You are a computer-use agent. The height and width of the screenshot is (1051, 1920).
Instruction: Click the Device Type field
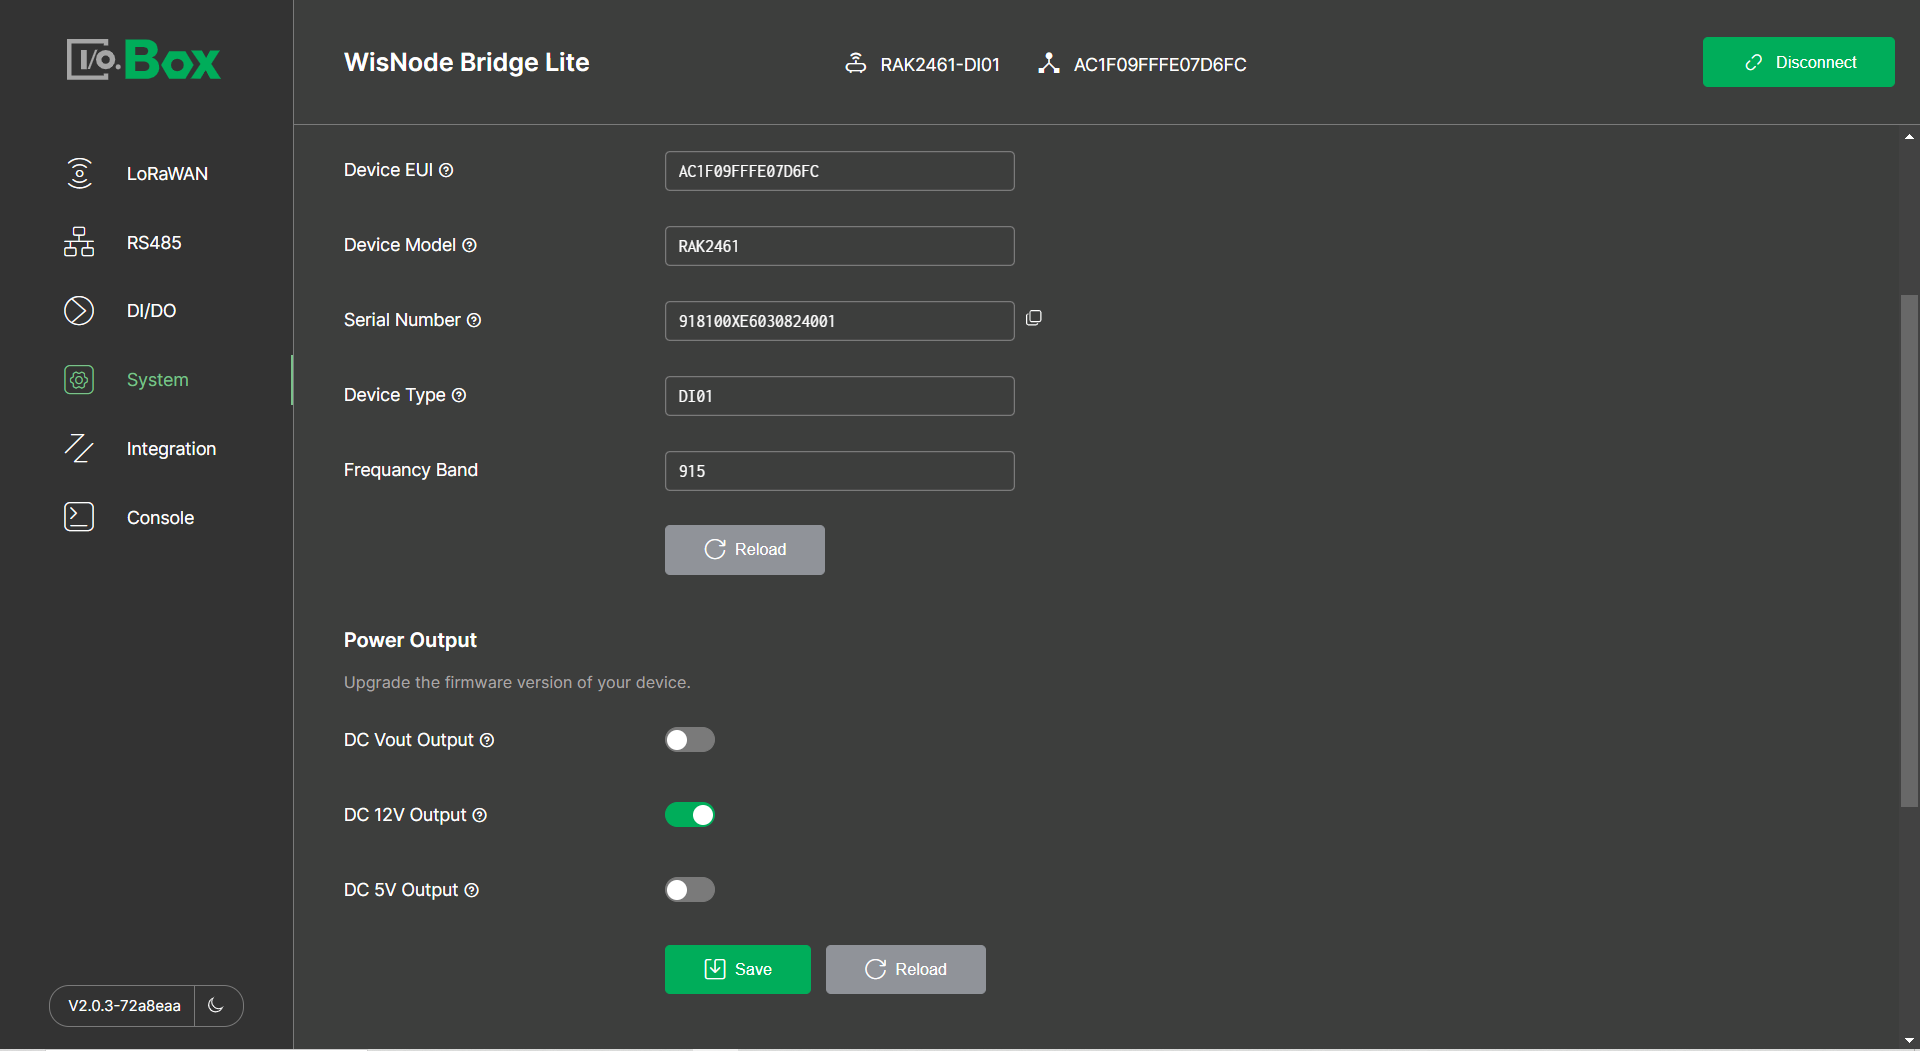pos(840,396)
